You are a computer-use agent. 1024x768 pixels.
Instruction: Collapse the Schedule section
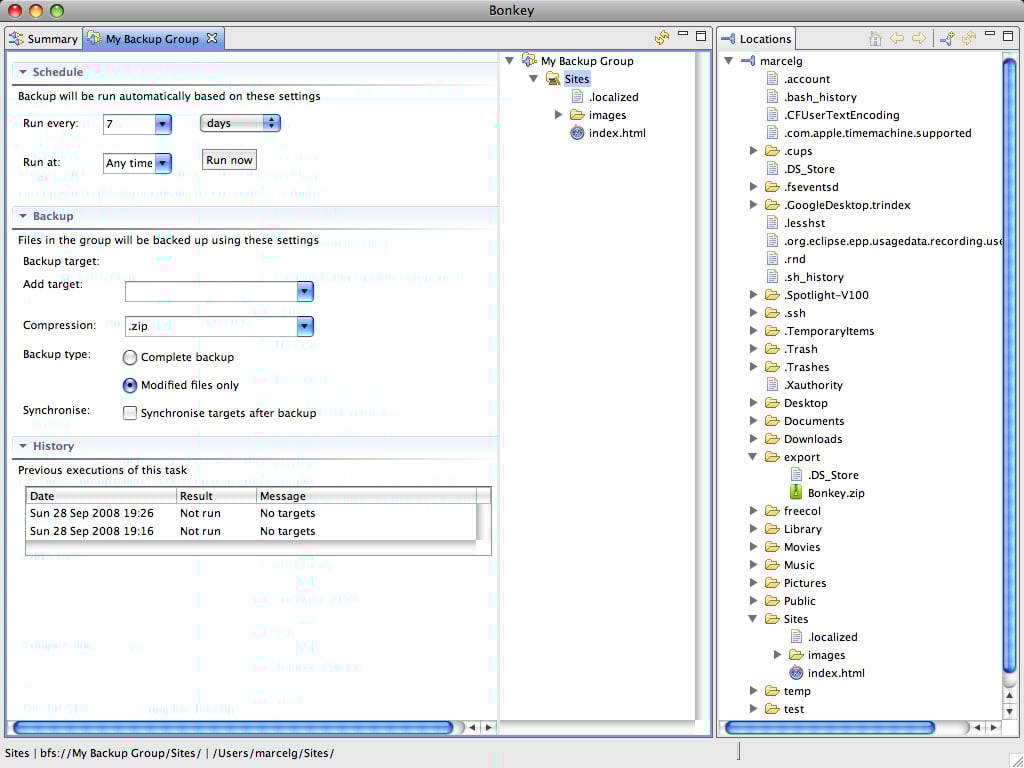pos(23,72)
